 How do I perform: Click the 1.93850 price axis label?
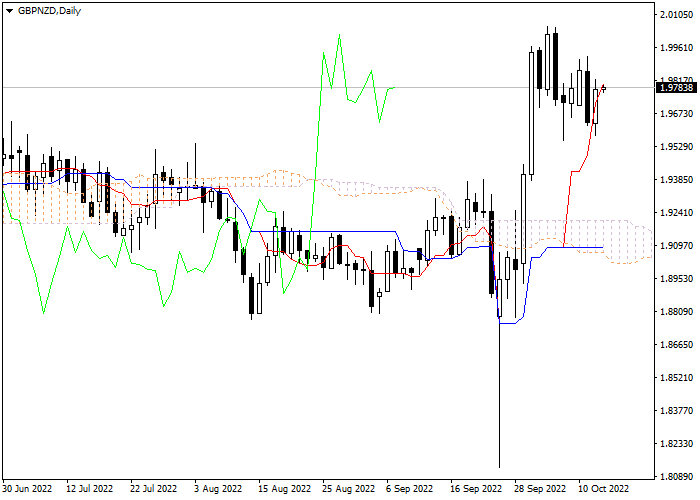coord(676,179)
